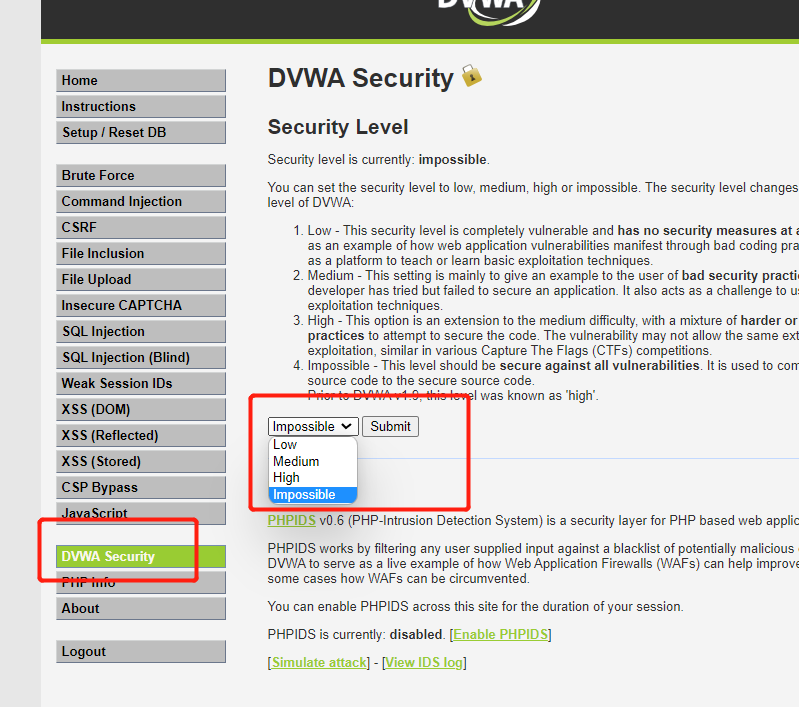Screen dimensions: 799x707
Task: Open the About page
Action: 141,608
